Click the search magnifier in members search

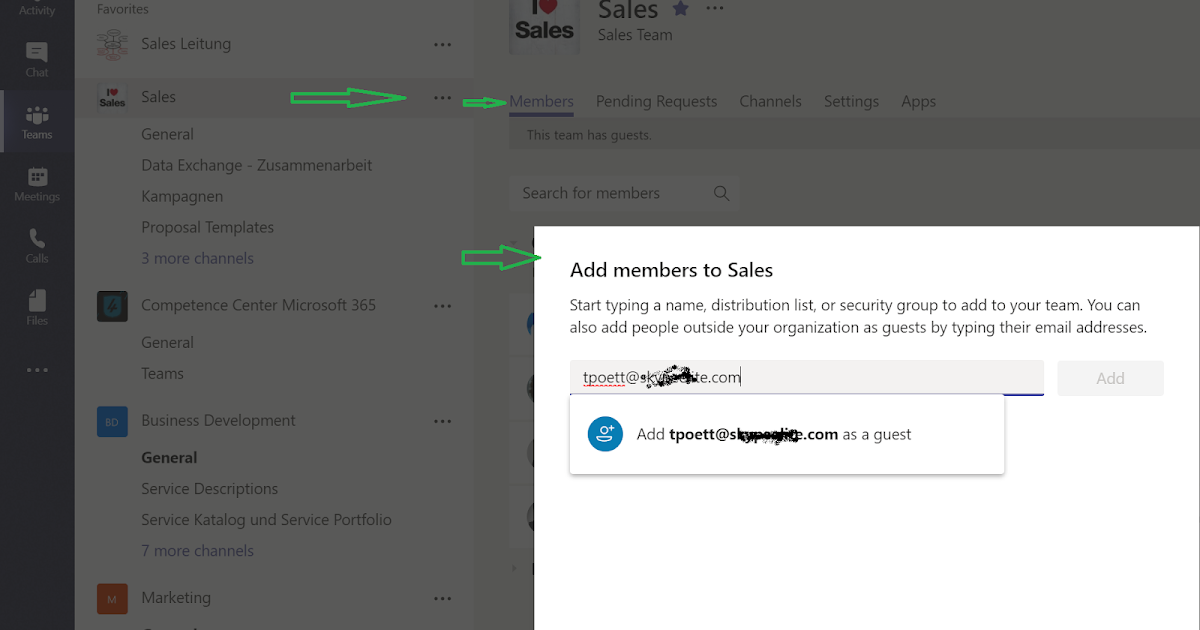click(x=721, y=193)
